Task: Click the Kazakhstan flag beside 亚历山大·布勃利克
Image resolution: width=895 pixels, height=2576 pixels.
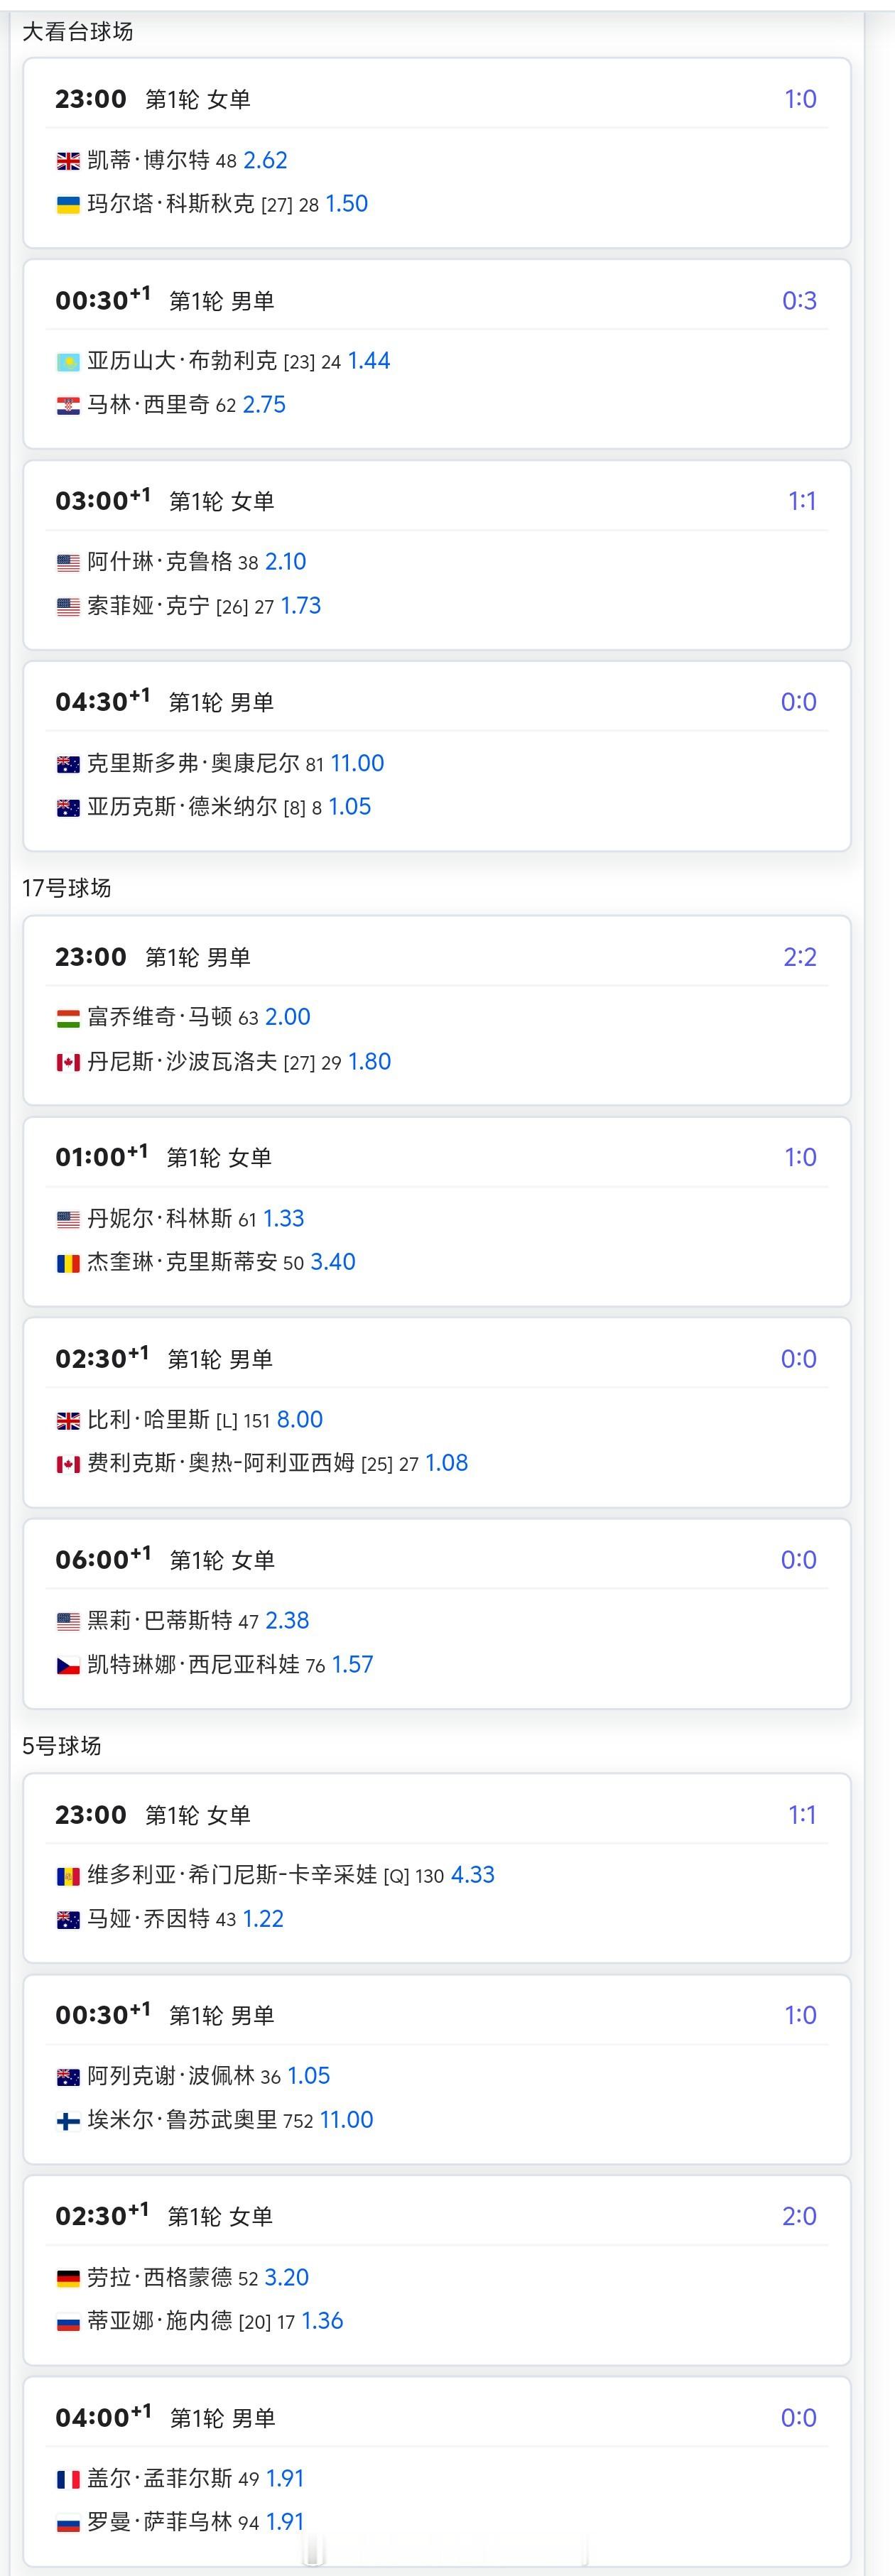Action: (x=68, y=362)
